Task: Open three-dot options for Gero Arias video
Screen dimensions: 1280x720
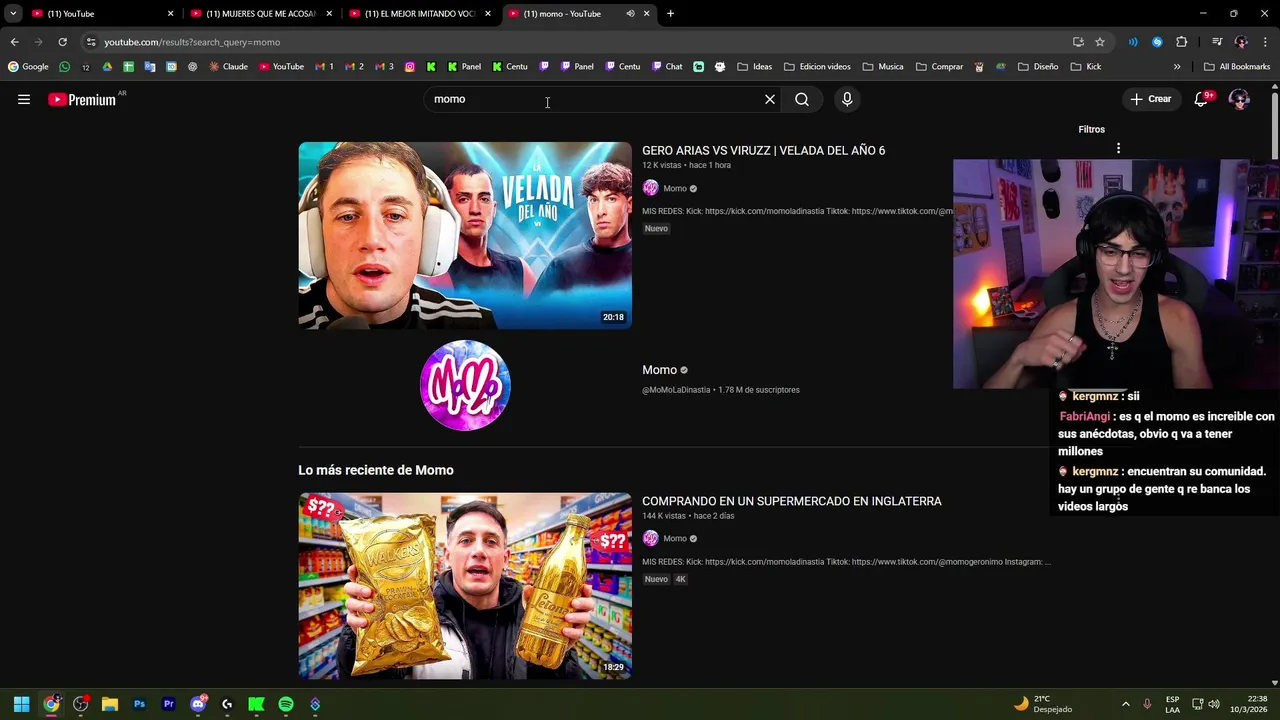Action: (1118, 148)
